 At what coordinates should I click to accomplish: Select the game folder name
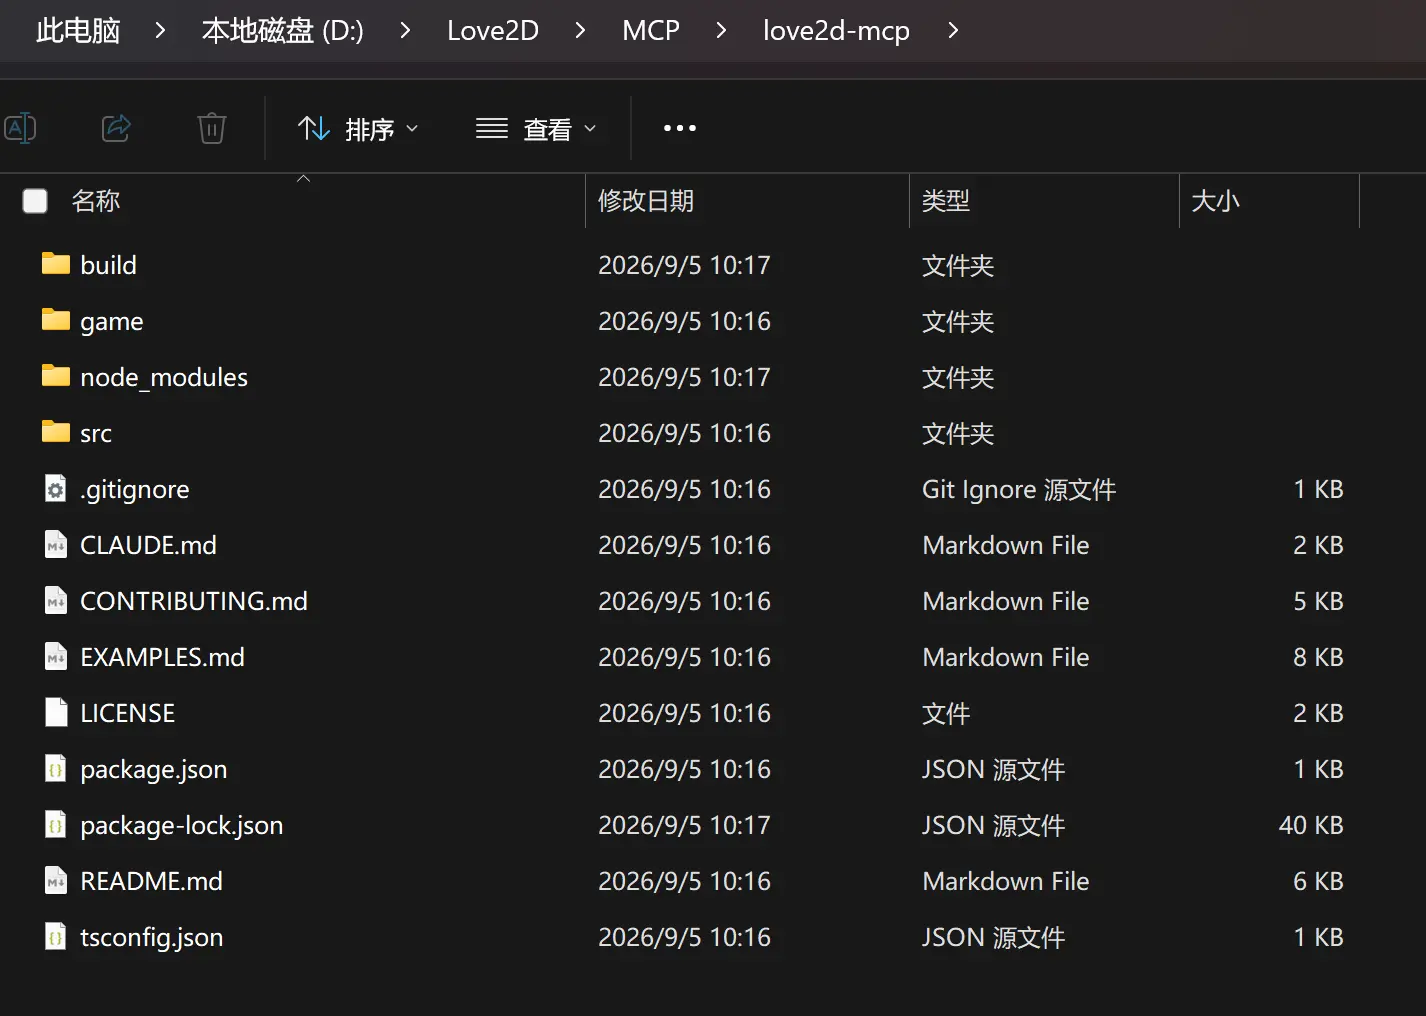coord(112,321)
